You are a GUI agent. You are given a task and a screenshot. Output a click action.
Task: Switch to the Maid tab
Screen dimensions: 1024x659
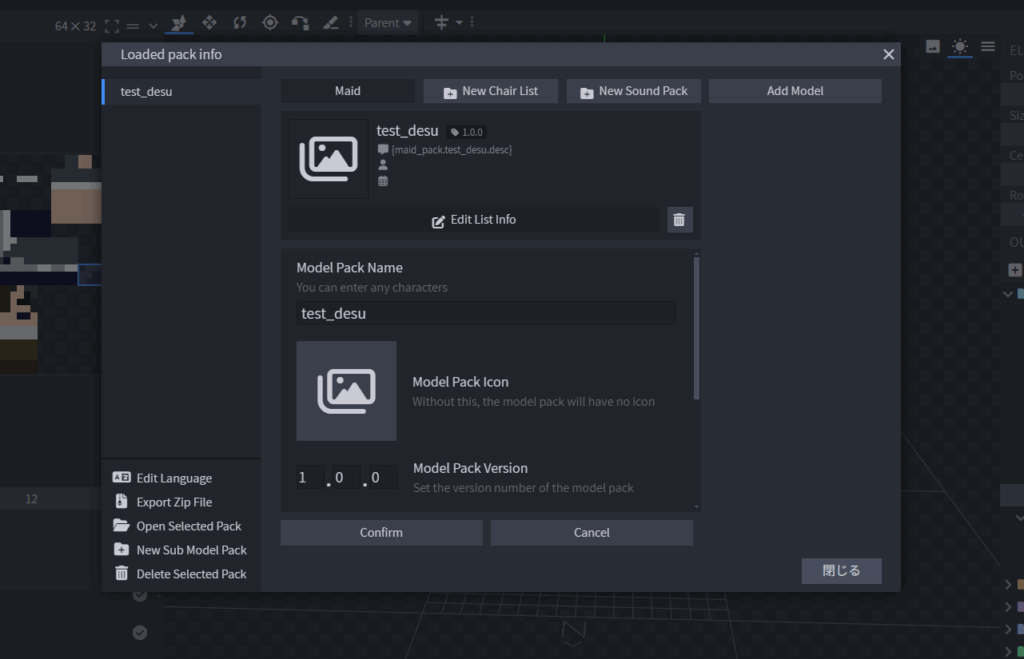[x=347, y=91]
